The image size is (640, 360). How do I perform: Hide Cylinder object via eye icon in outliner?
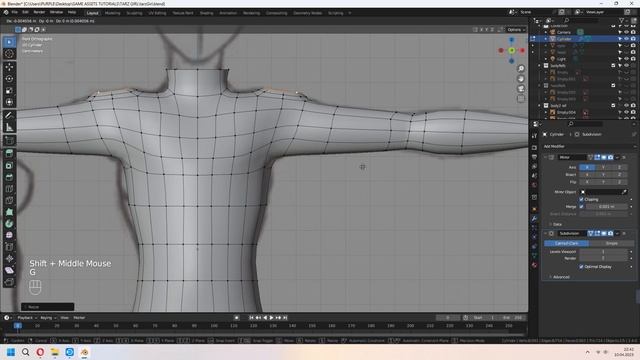coord(627,39)
